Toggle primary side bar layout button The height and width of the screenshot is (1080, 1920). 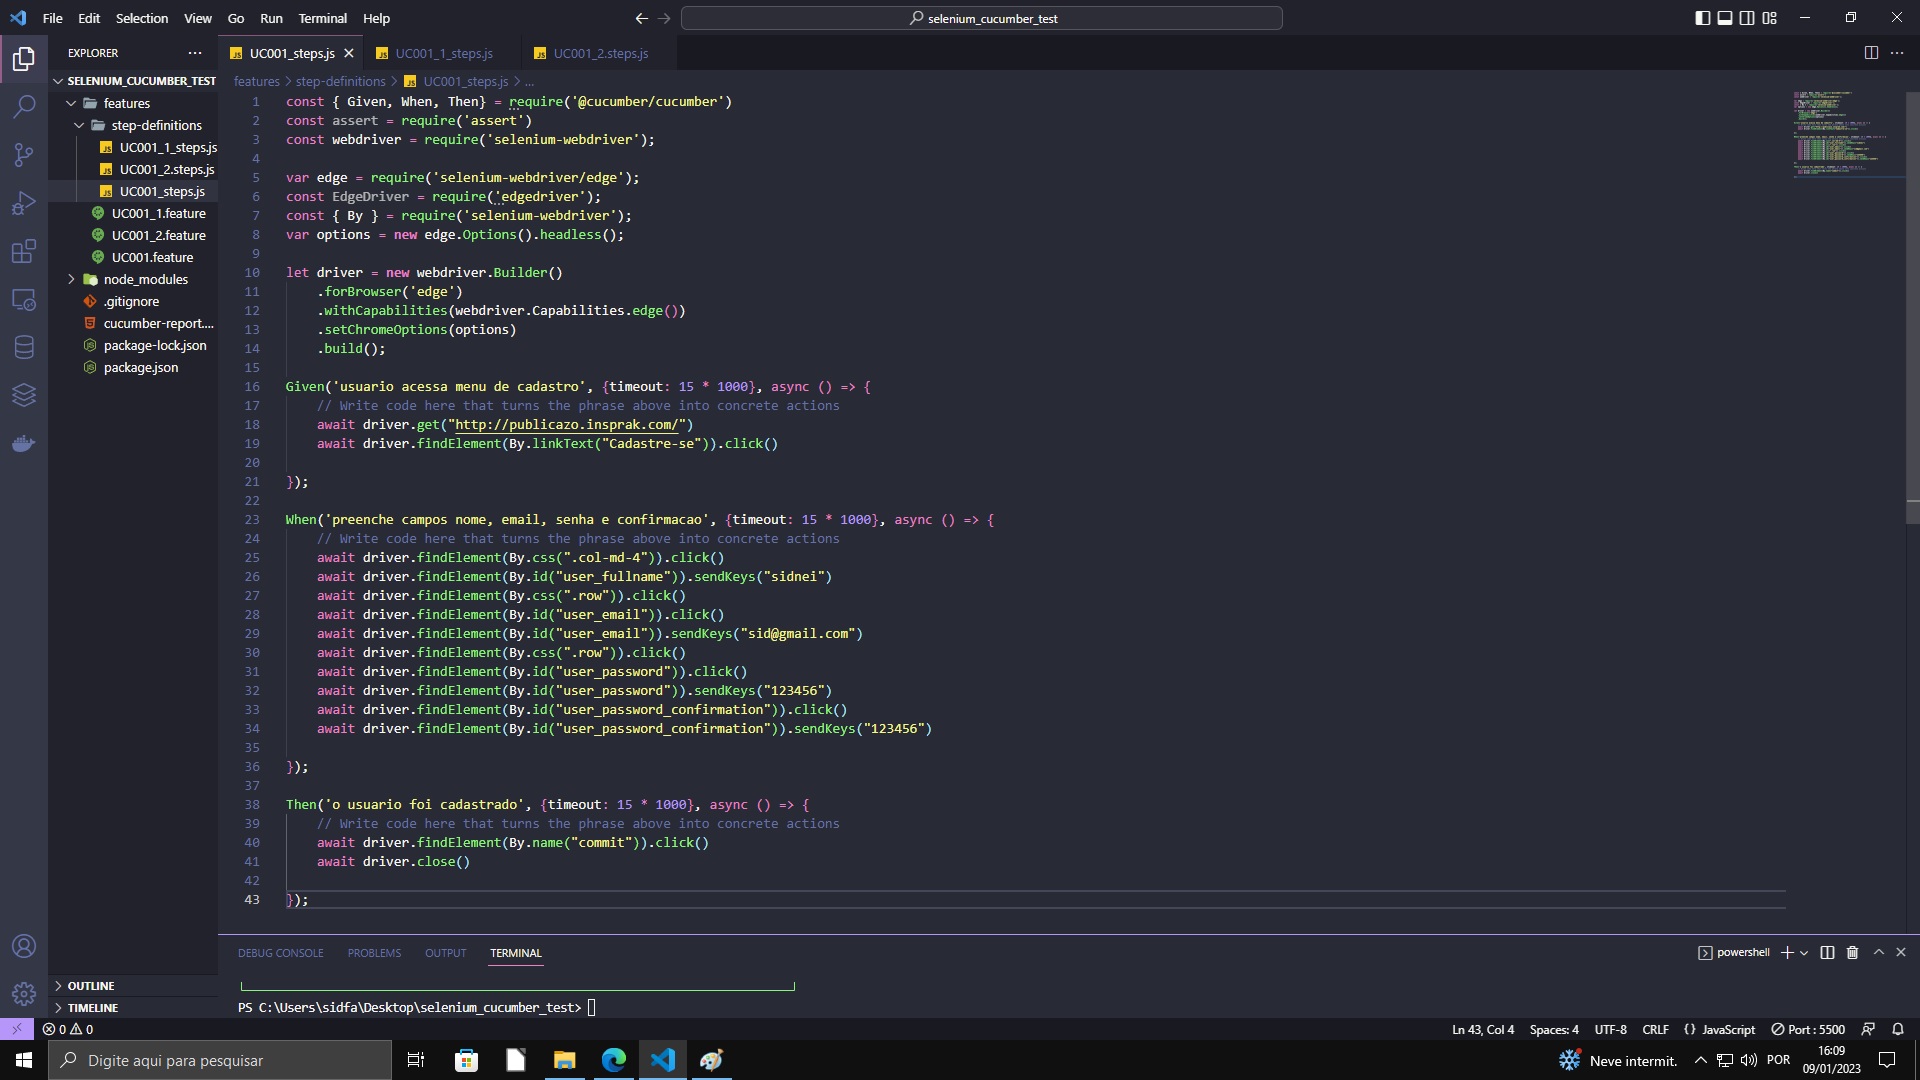tap(1702, 18)
